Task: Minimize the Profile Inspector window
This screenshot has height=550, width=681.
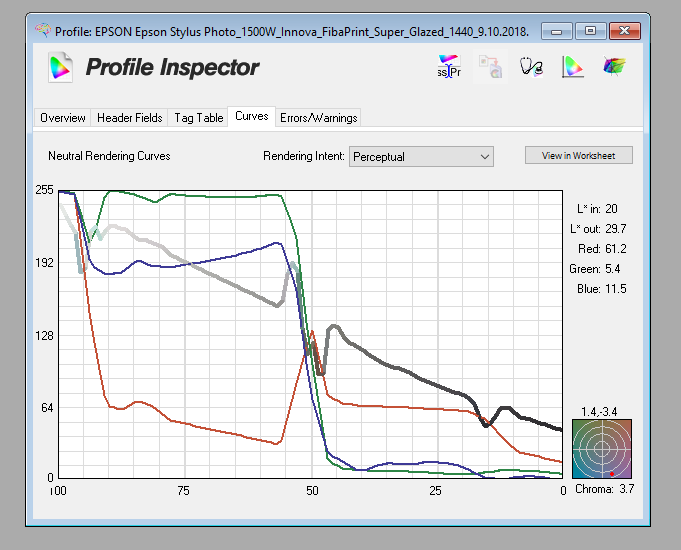Action: 556,31
